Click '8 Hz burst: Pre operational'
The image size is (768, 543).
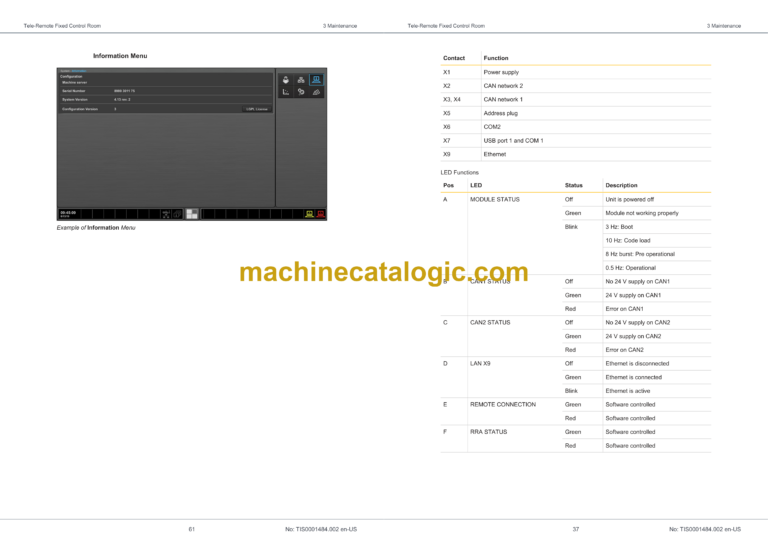[640, 254]
